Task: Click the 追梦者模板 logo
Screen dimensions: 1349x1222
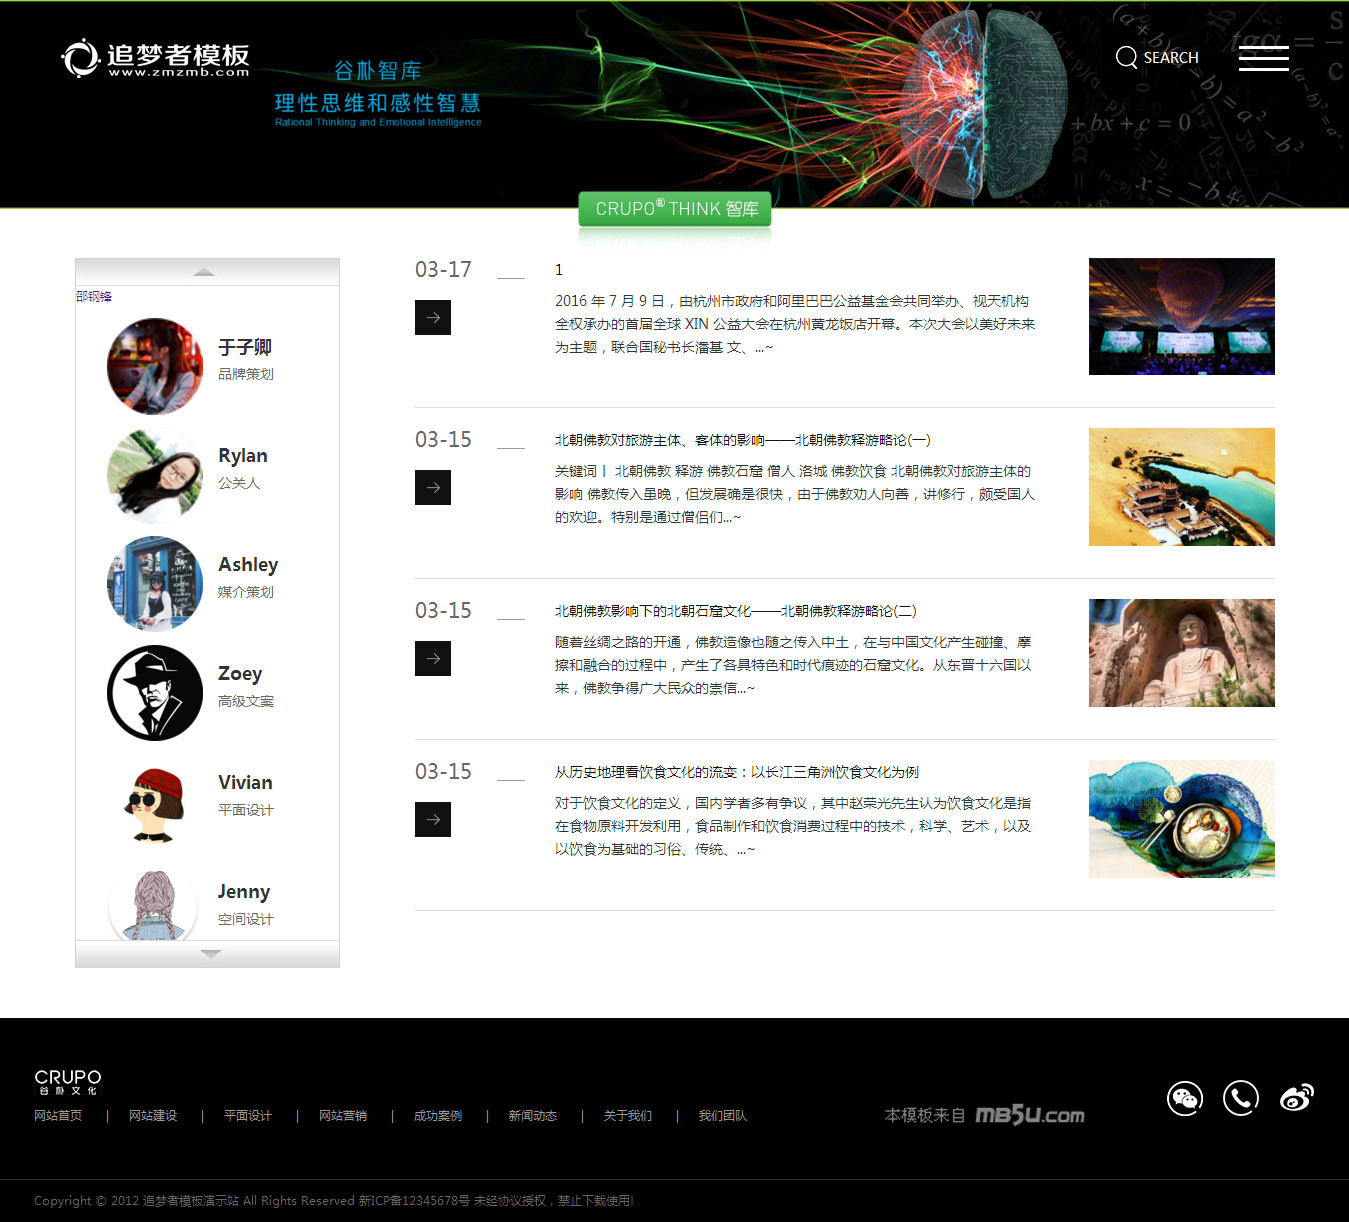Action: tap(156, 59)
